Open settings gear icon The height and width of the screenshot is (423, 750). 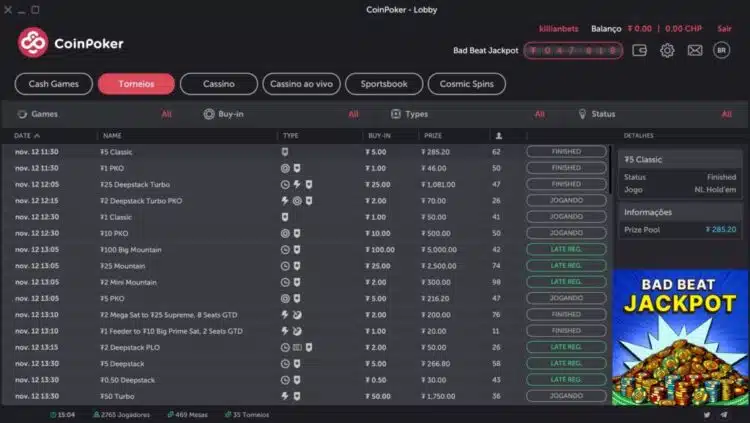click(667, 50)
